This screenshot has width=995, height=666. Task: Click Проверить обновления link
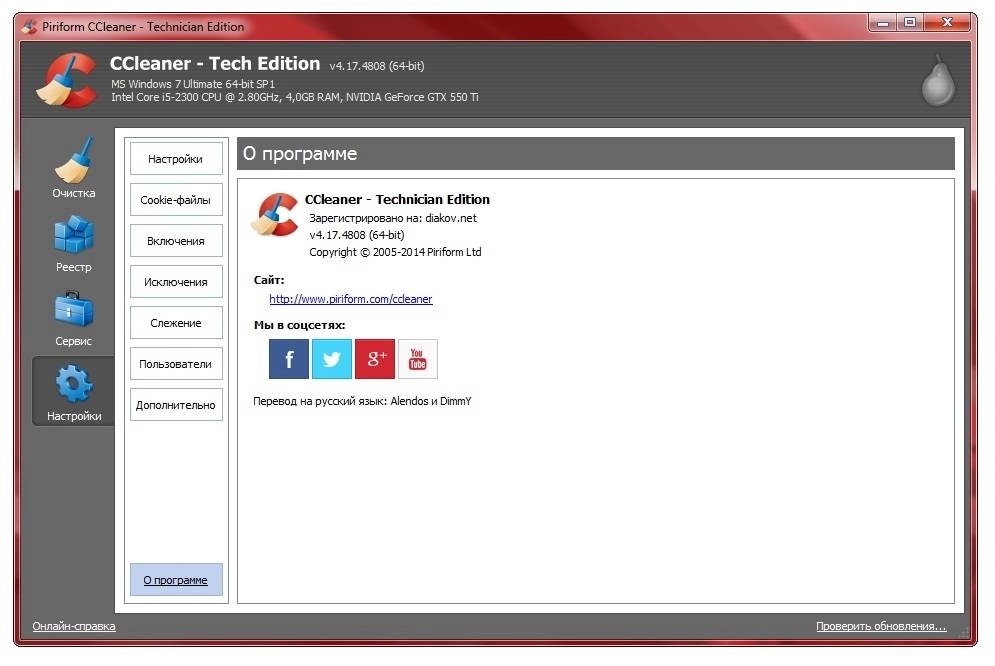pos(881,626)
